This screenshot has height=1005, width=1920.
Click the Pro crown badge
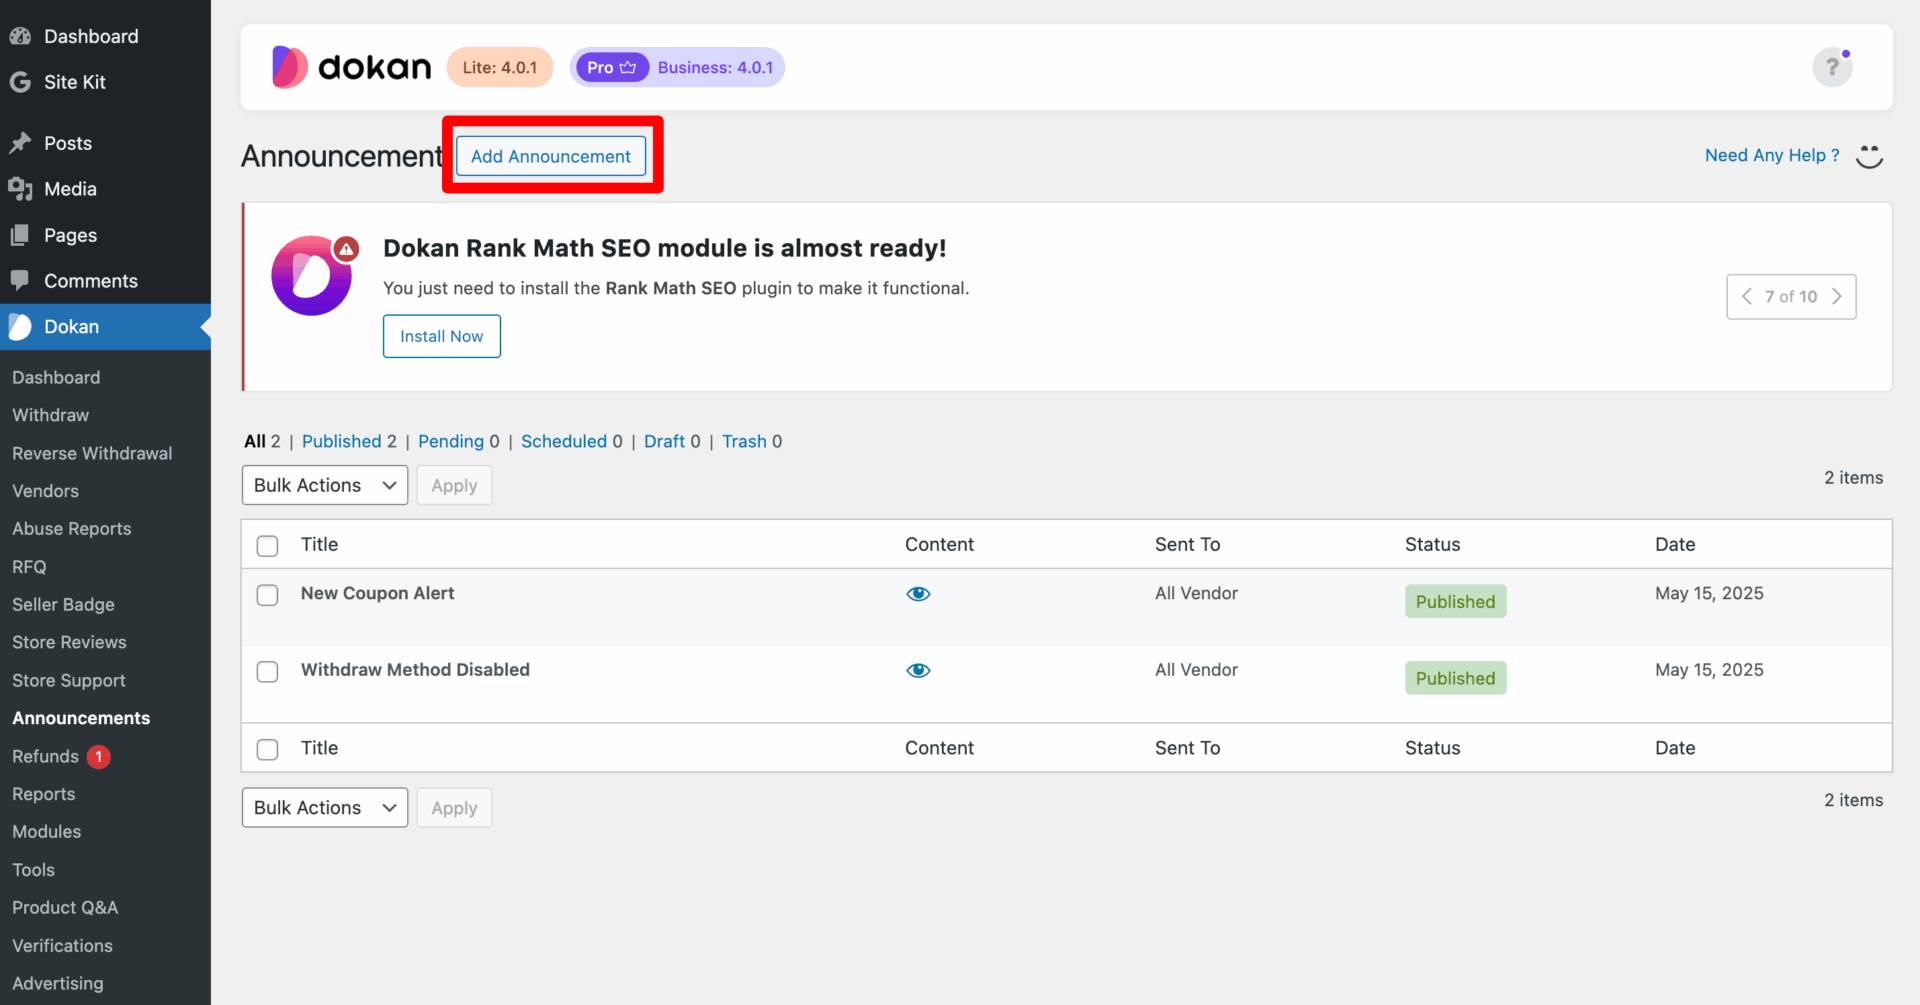612,67
